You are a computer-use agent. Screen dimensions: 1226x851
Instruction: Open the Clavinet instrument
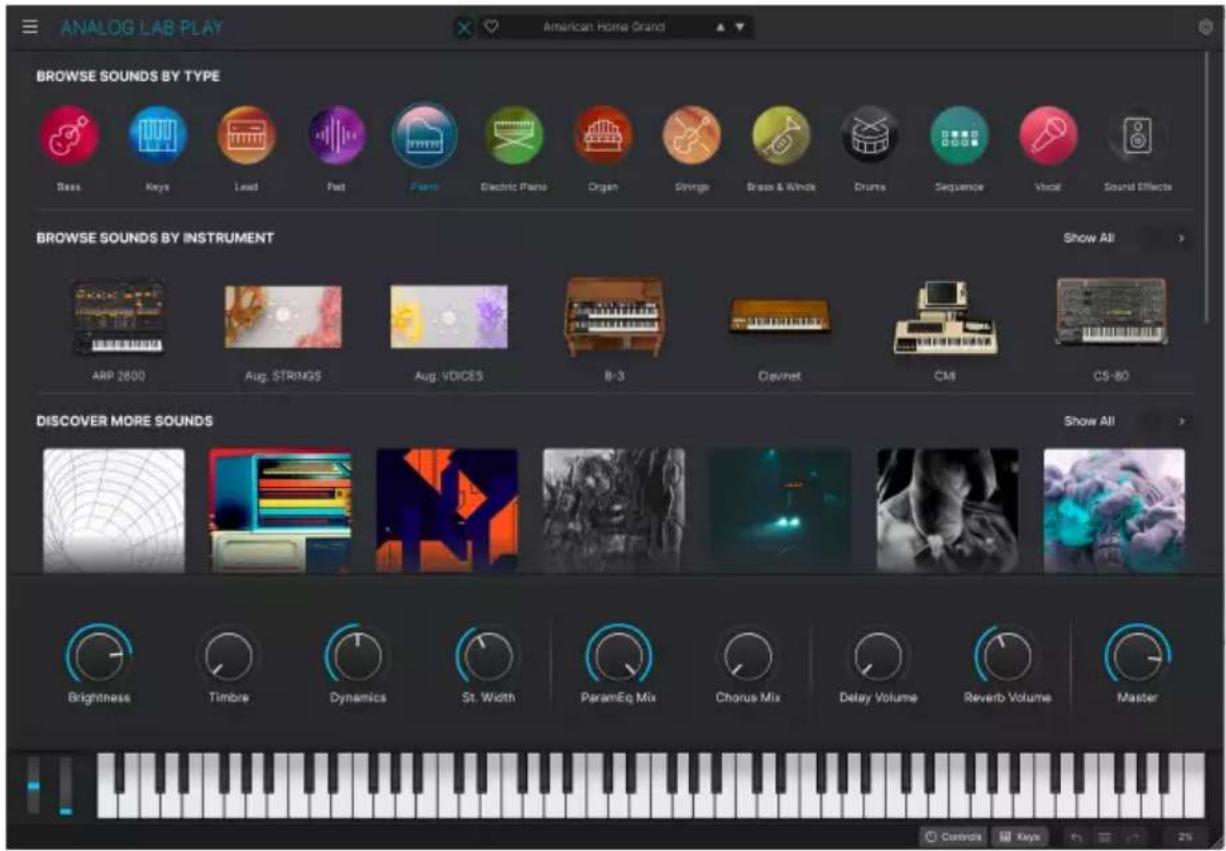click(x=780, y=317)
